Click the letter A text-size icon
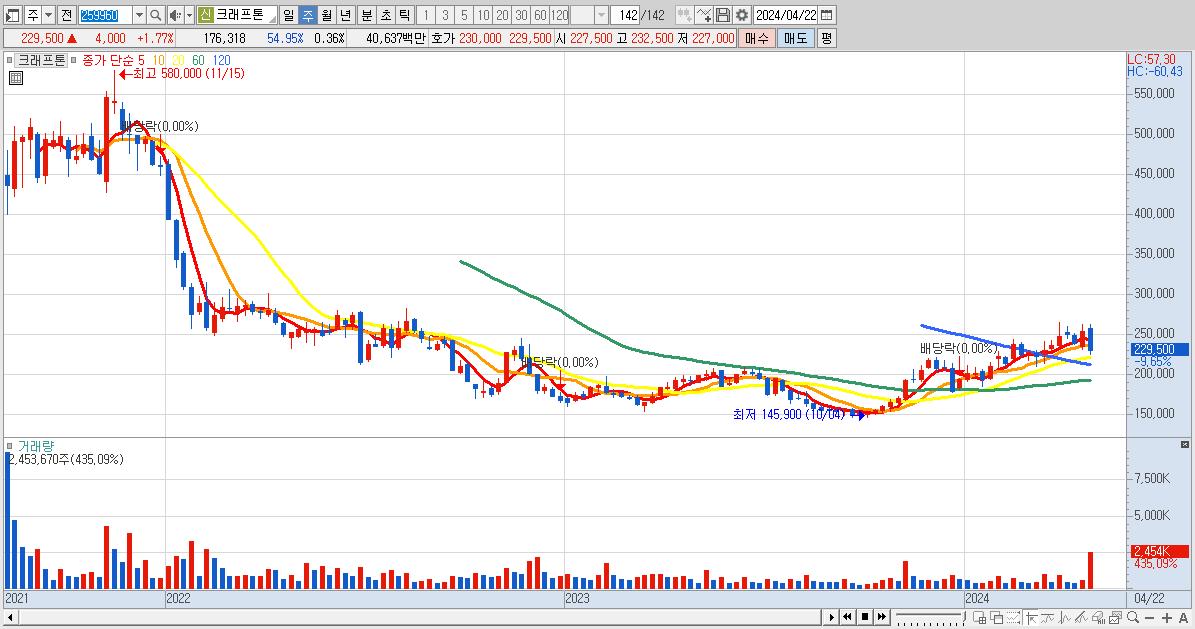This screenshot has height=629, width=1195. tap(1184, 618)
